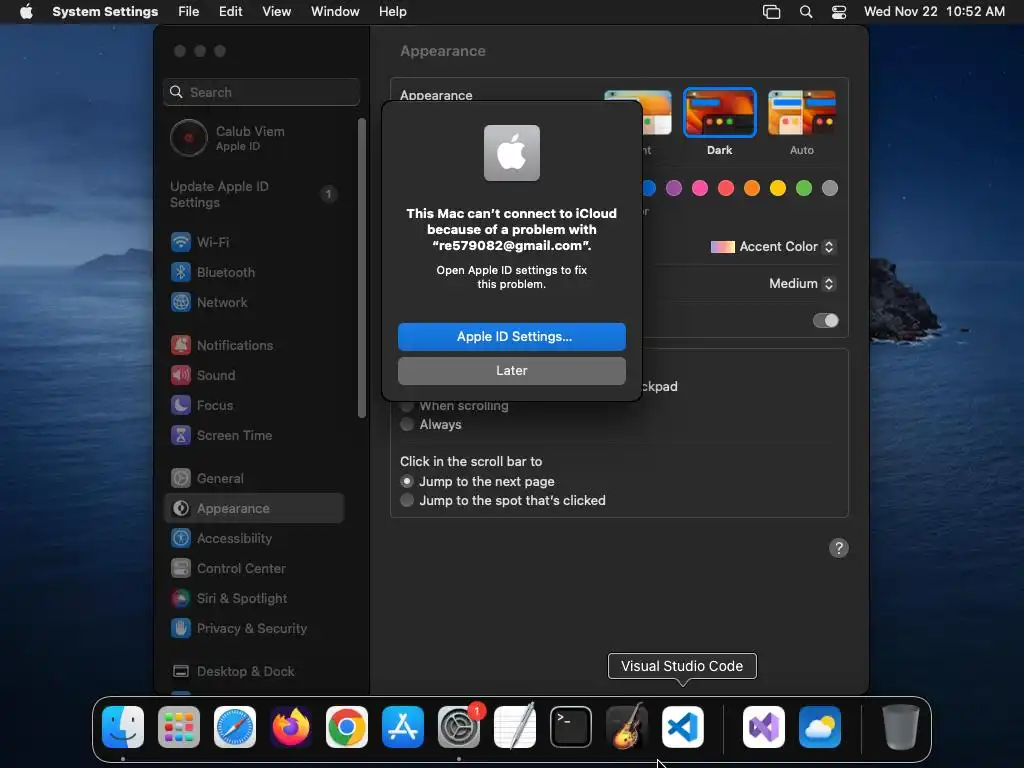Open Spotlight search in the menu bar

coord(806,12)
